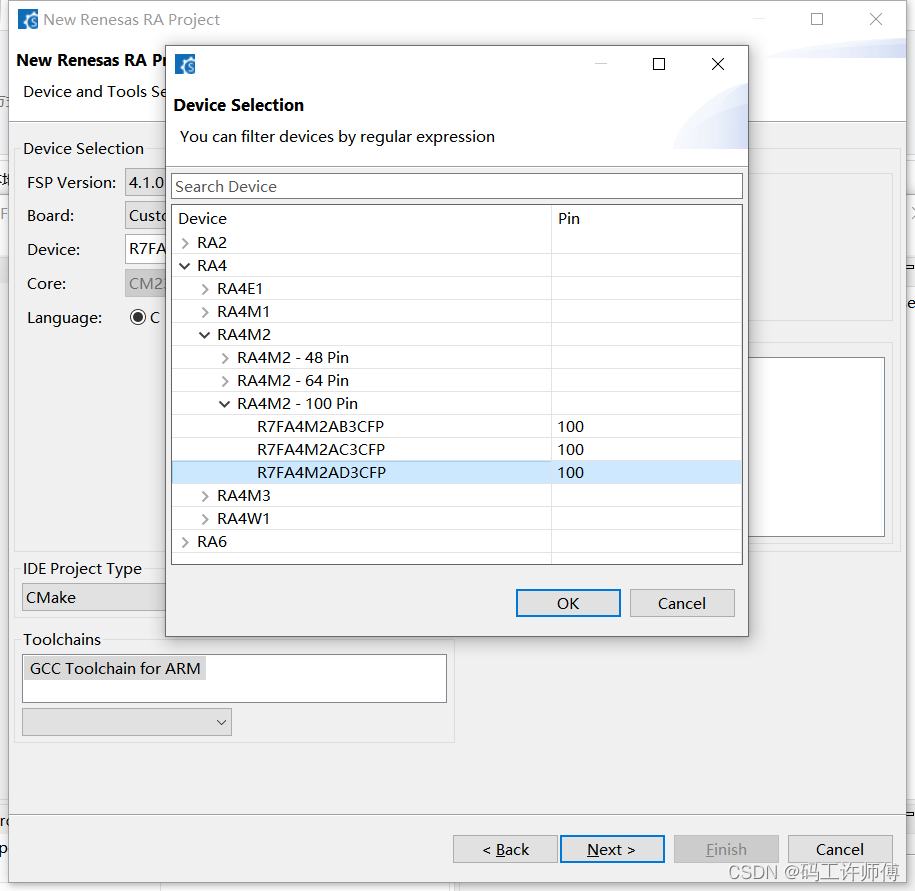The width and height of the screenshot is (915, 891).
Task: Collapse RA4M2 - 100 Pin node
Action: (225, 404)
